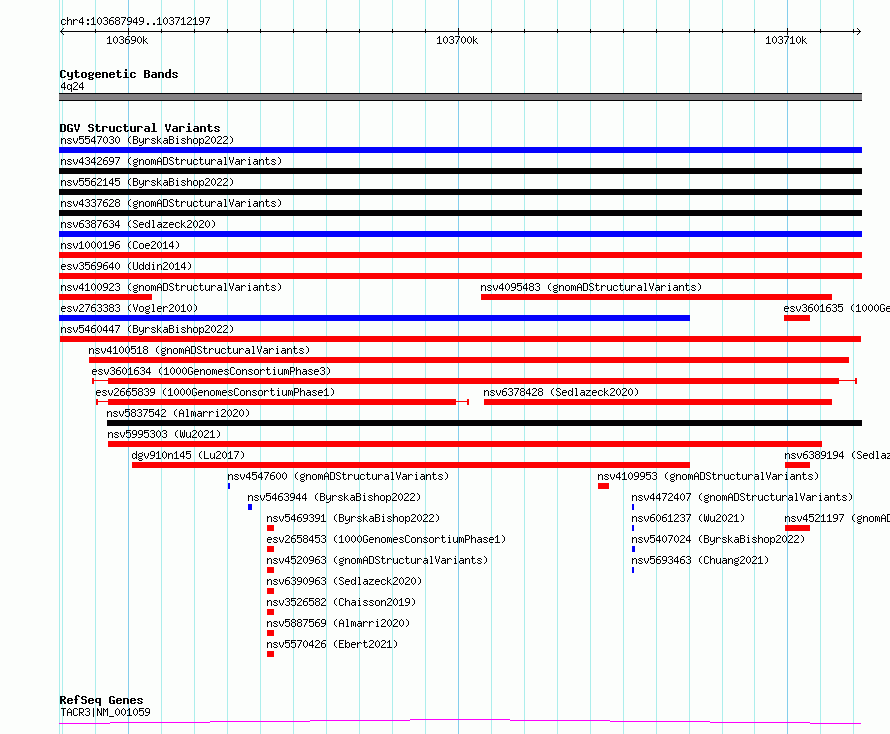Select nsv1000196 (Coe2014) variant label
Viewport: 890px width, 734px height.
(120, 245)
